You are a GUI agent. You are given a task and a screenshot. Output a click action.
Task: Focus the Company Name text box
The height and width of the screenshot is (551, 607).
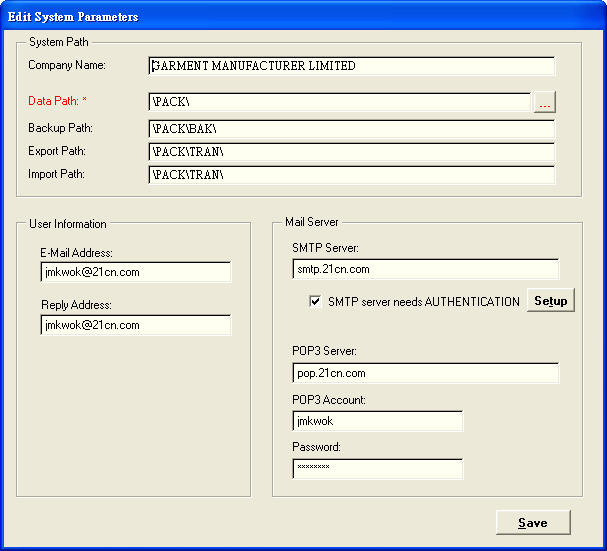pos(352,66)
